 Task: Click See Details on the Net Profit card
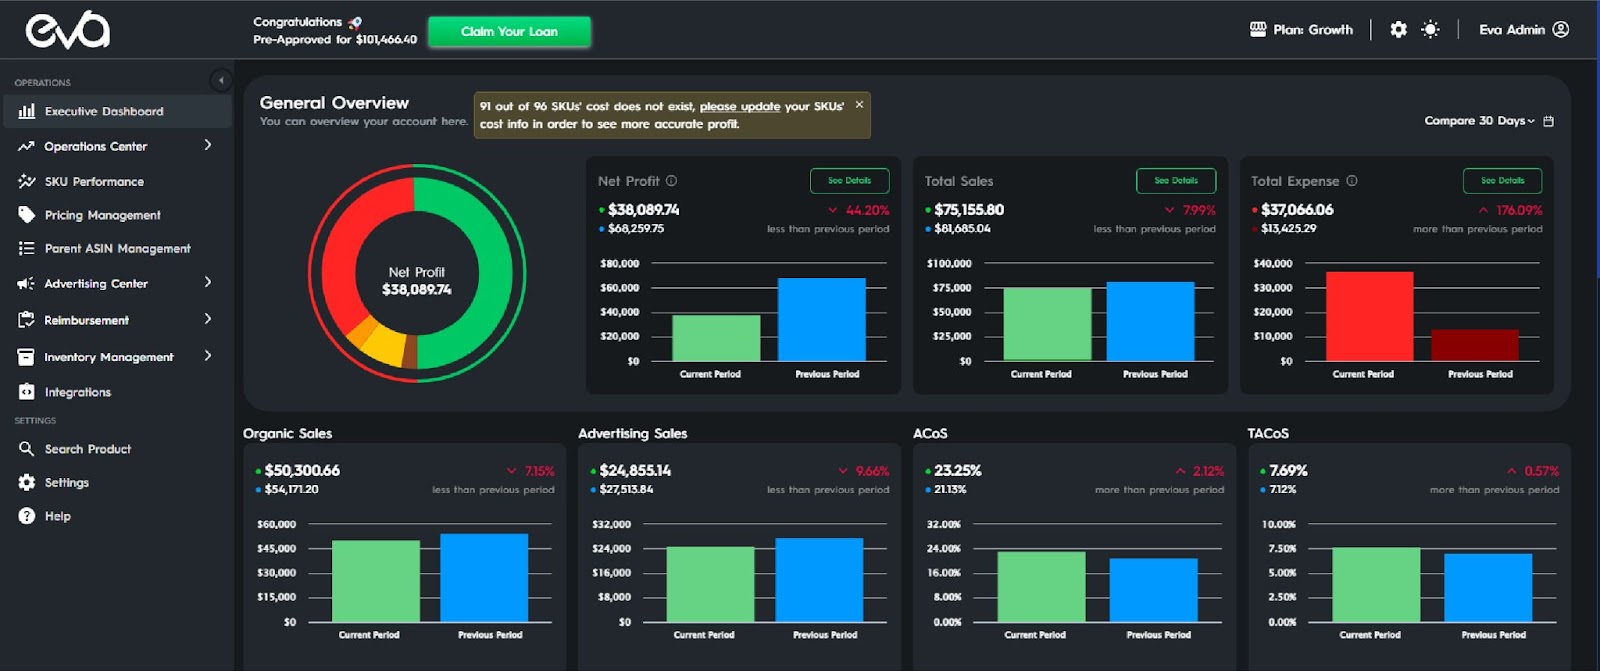click(849, 181)
